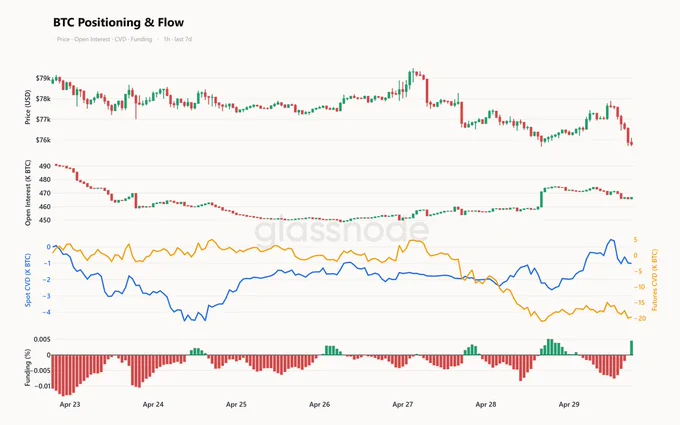Viewport: 680px width, 425px height.
Task: Click the Apr 29 date label
Action: point(569,404)
